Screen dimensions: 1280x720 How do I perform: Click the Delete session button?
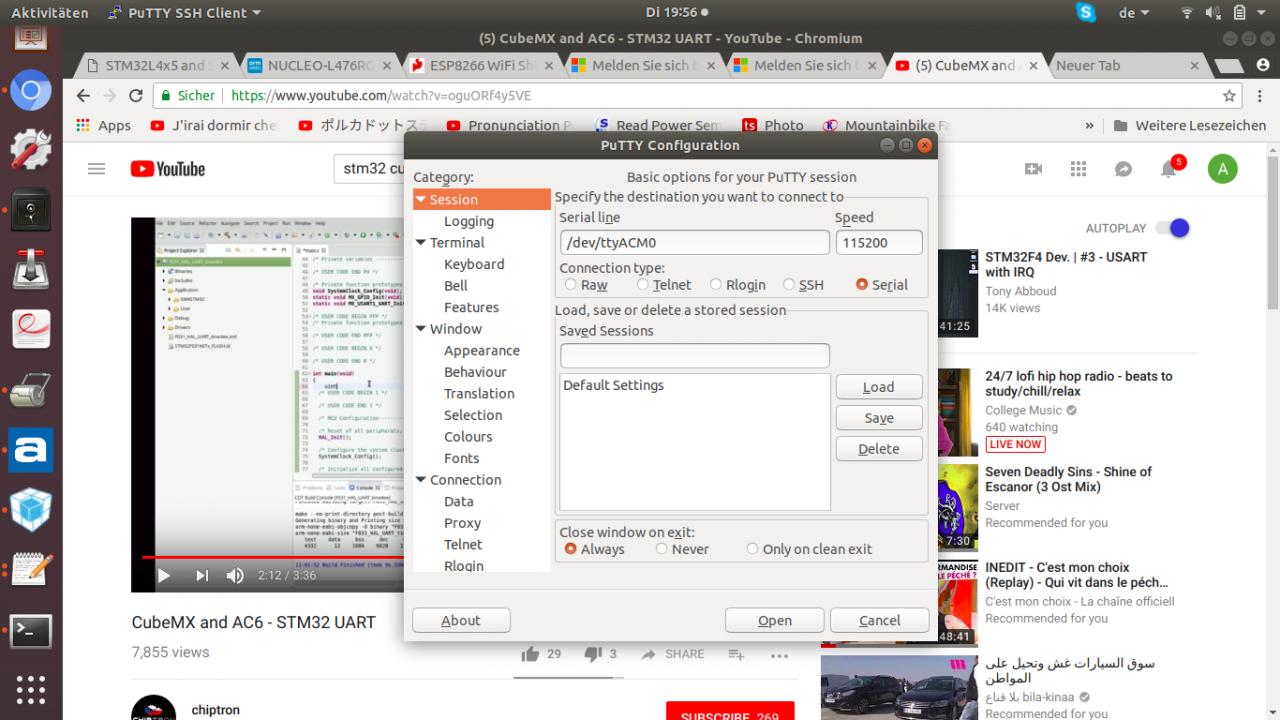879,449
